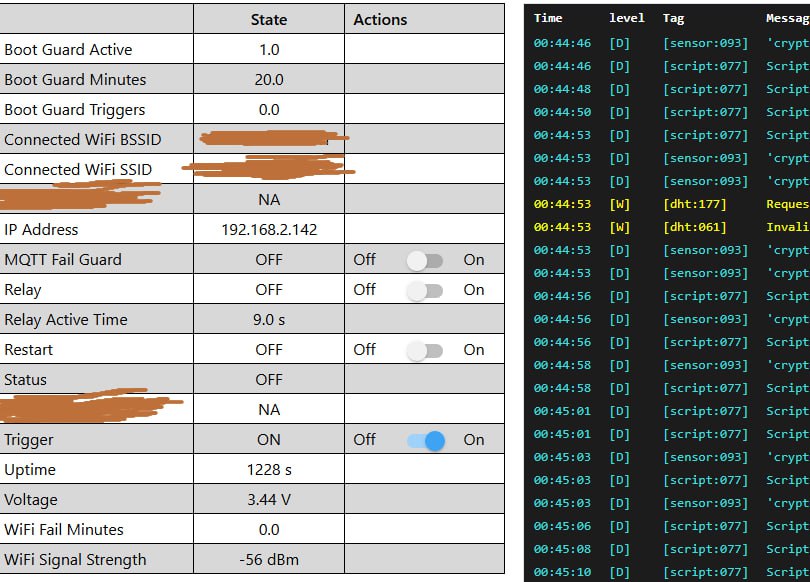This screenshot has width=810, height=582.
Task: Click On label in MQTT Fail Guard row
Action: click(474, 259)
